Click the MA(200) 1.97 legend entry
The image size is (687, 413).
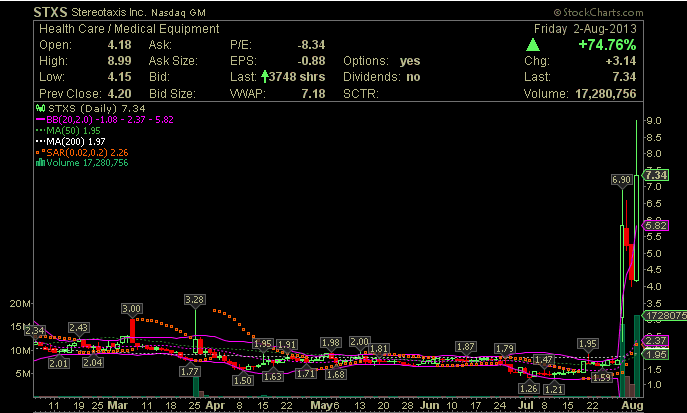[70, 141]
